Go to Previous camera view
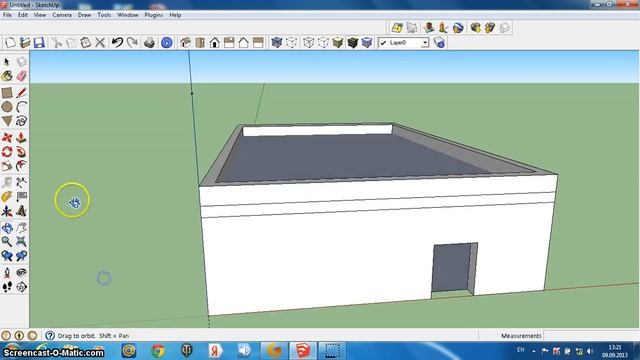The width and height of the screenshot is (640, 360). 7,256
